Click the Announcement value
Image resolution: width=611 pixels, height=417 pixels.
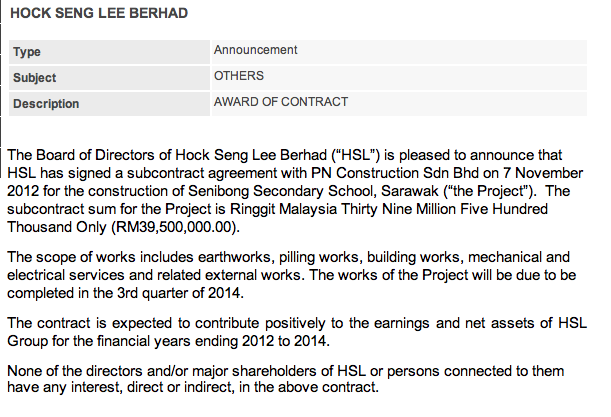[256, 50]
